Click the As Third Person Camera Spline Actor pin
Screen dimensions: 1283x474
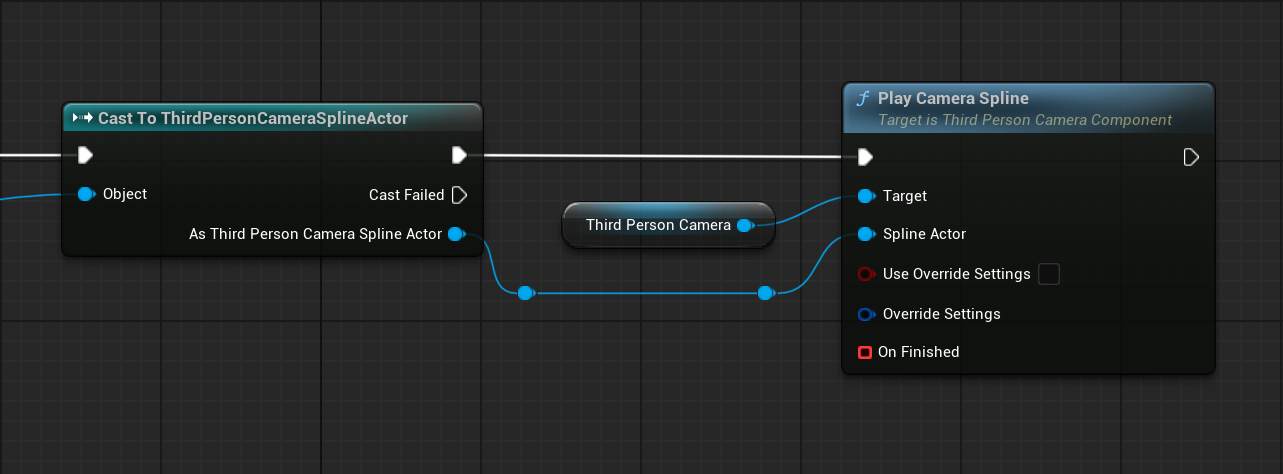click(x=455, y=234)
